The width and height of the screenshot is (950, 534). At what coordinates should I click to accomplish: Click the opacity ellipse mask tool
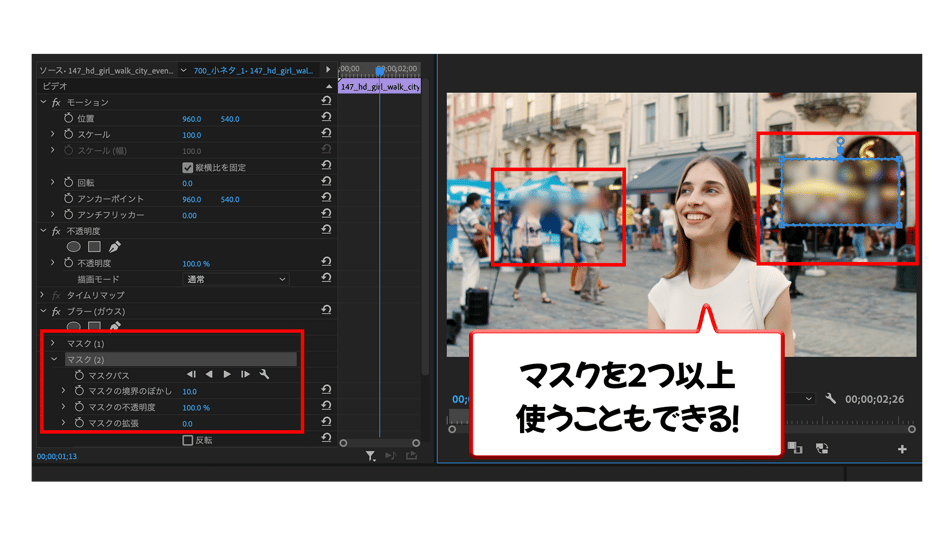[73, 247]
